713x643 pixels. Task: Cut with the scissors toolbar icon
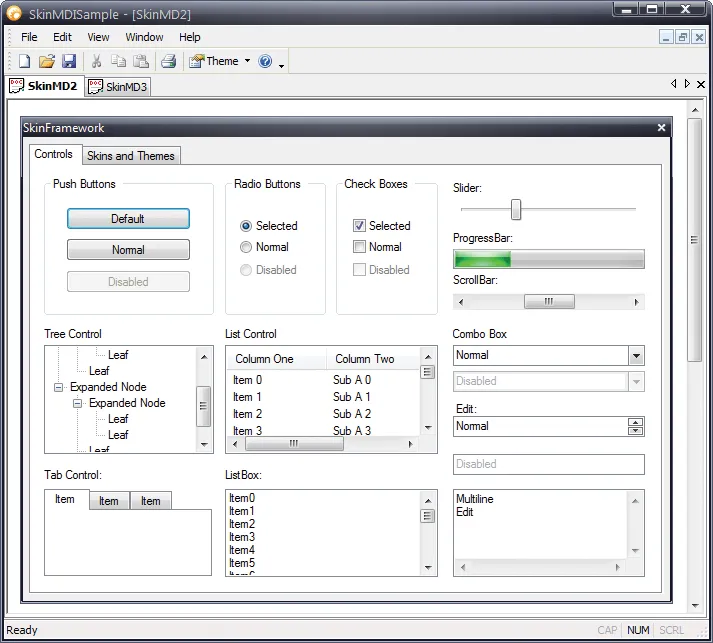pos(96,61)
